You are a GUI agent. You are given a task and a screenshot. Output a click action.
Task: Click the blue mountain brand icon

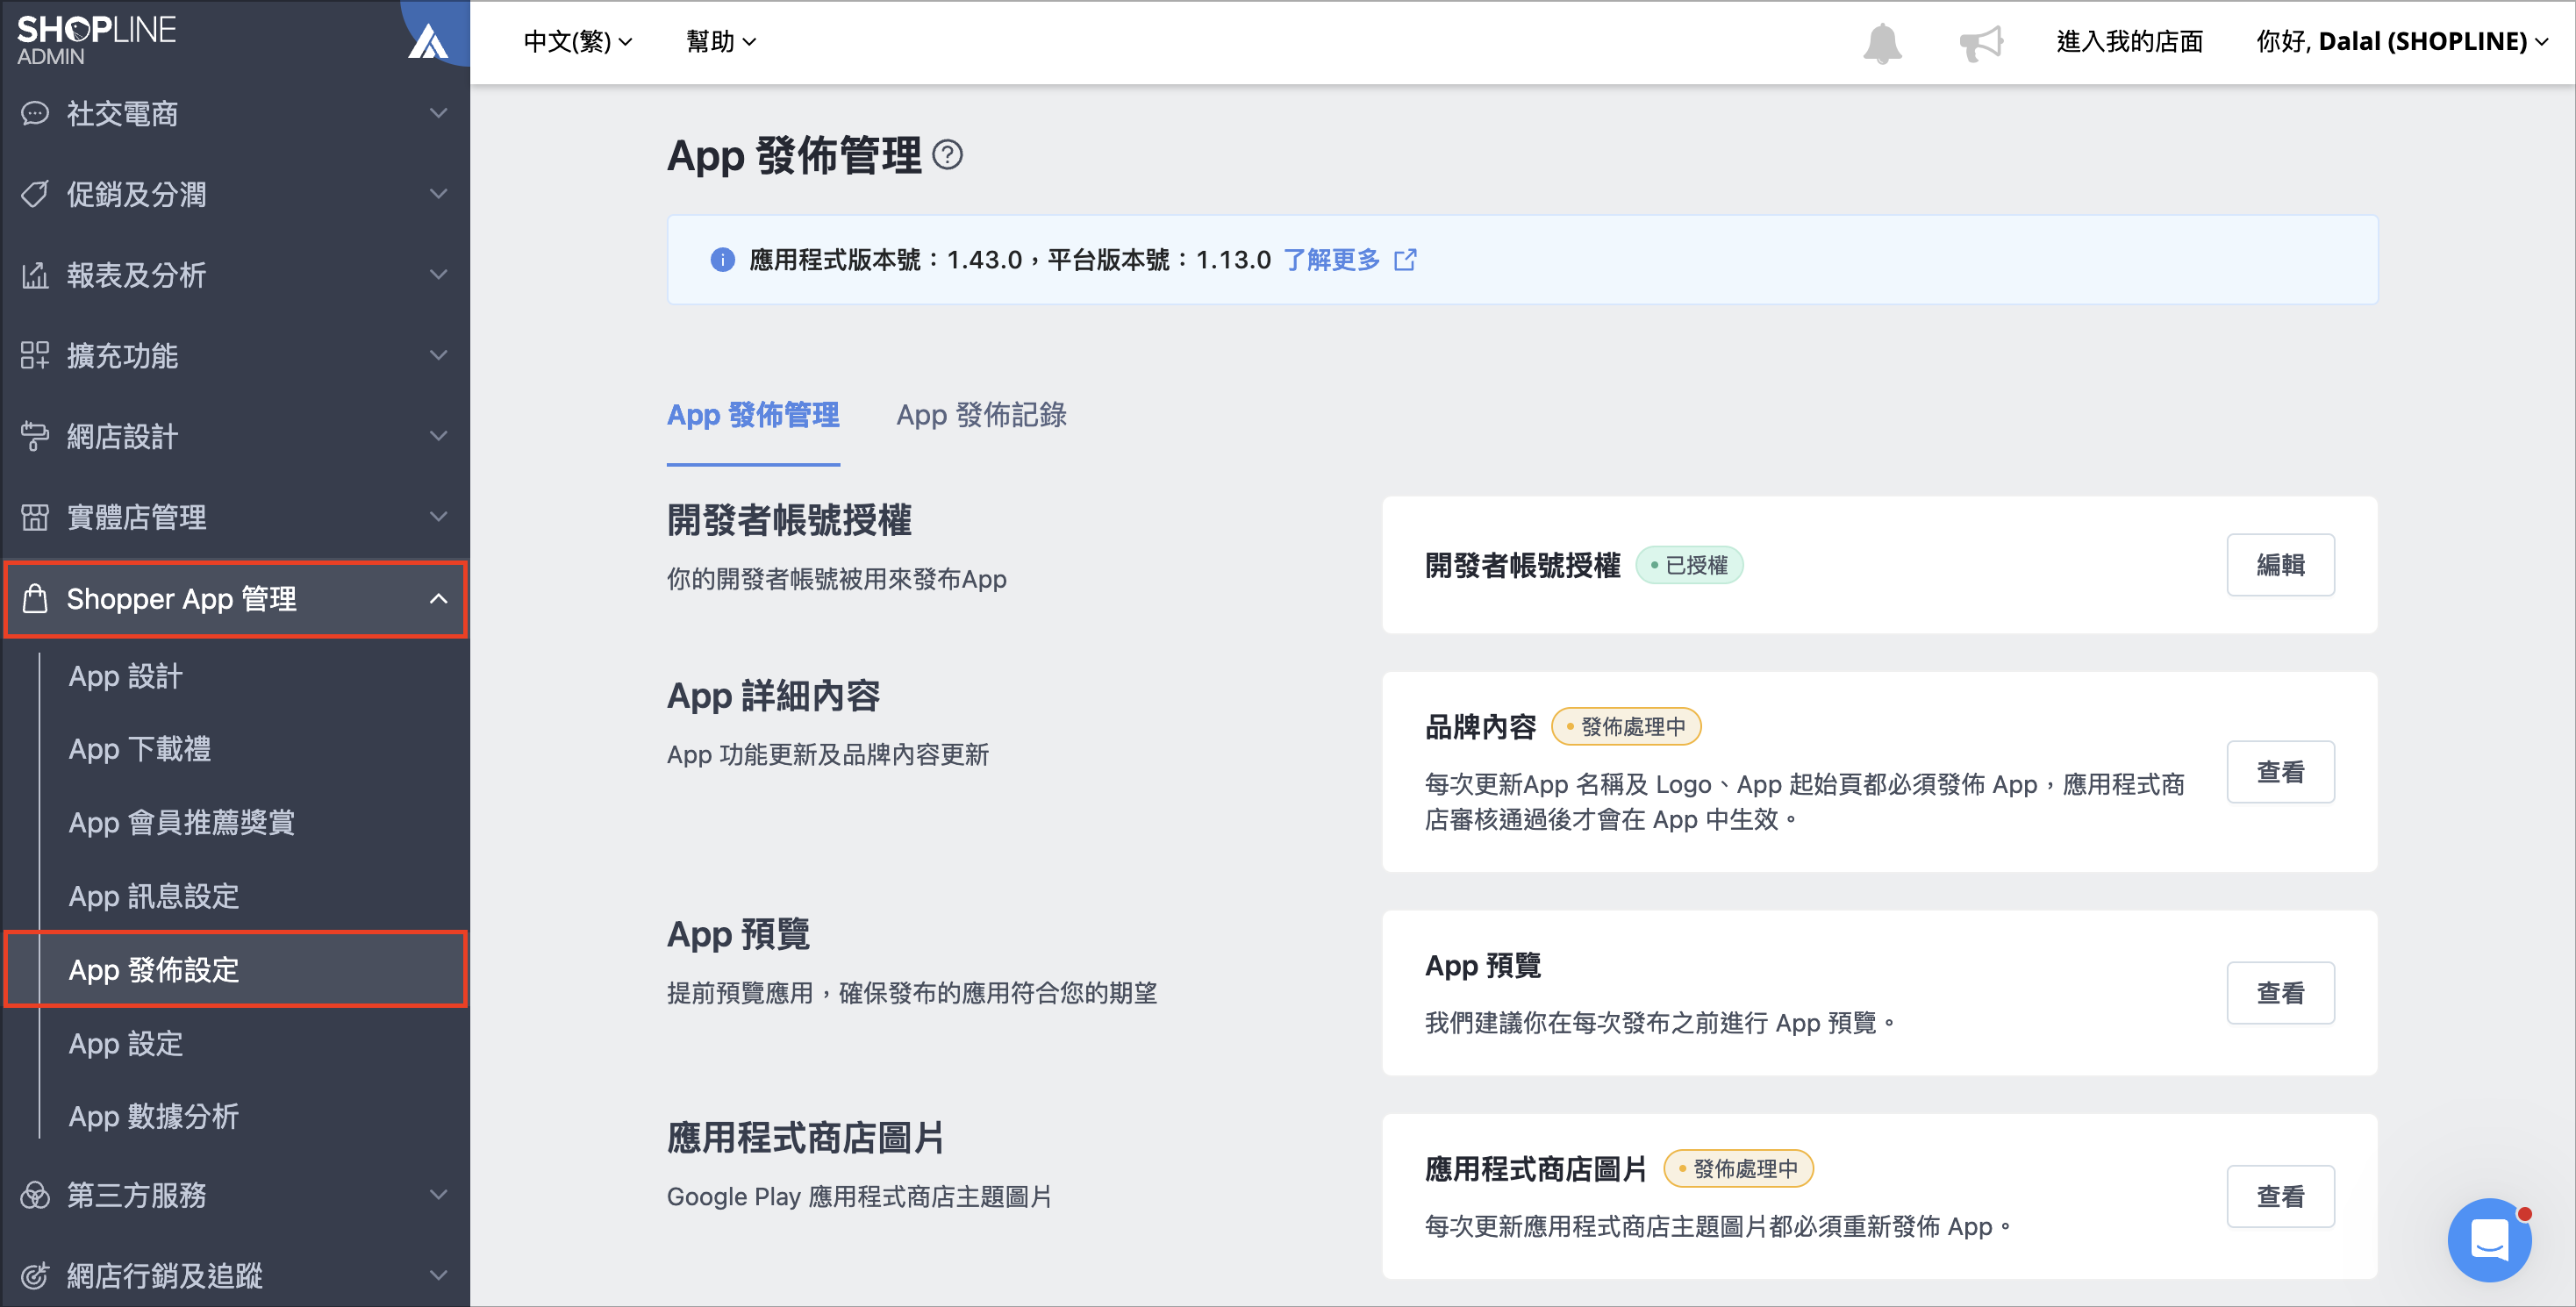click(x=428, y=41)
